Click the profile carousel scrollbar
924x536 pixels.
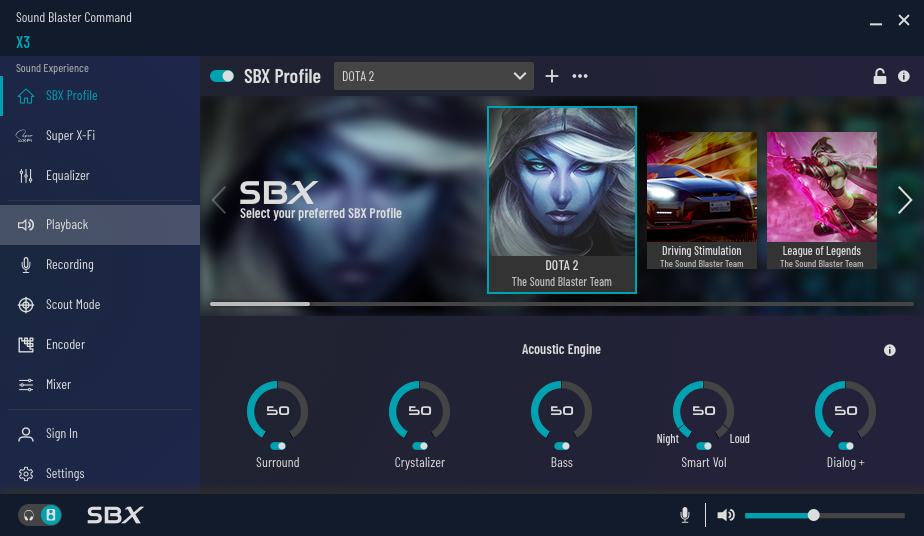[562, 304]
